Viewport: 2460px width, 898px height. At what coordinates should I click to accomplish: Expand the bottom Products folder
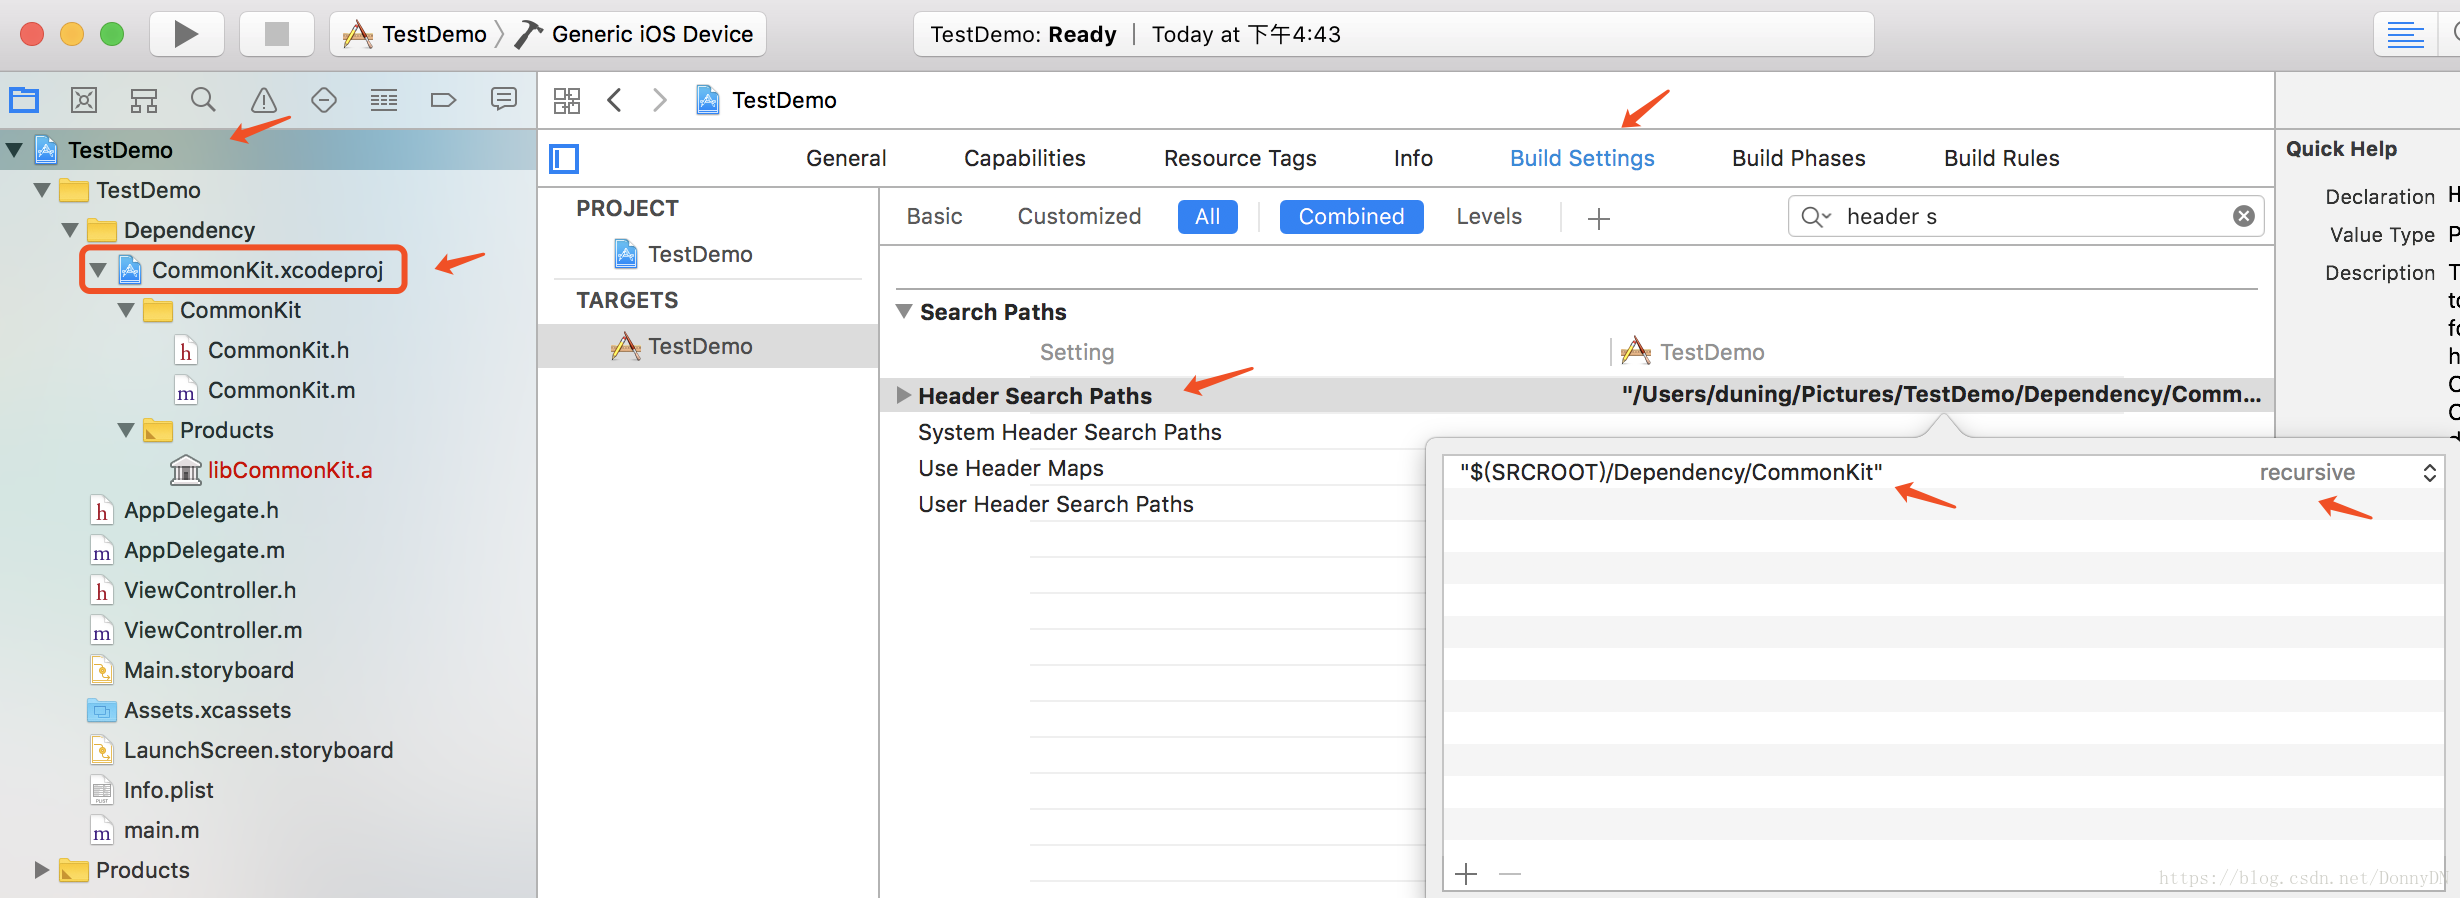click(x=42, y=870)
